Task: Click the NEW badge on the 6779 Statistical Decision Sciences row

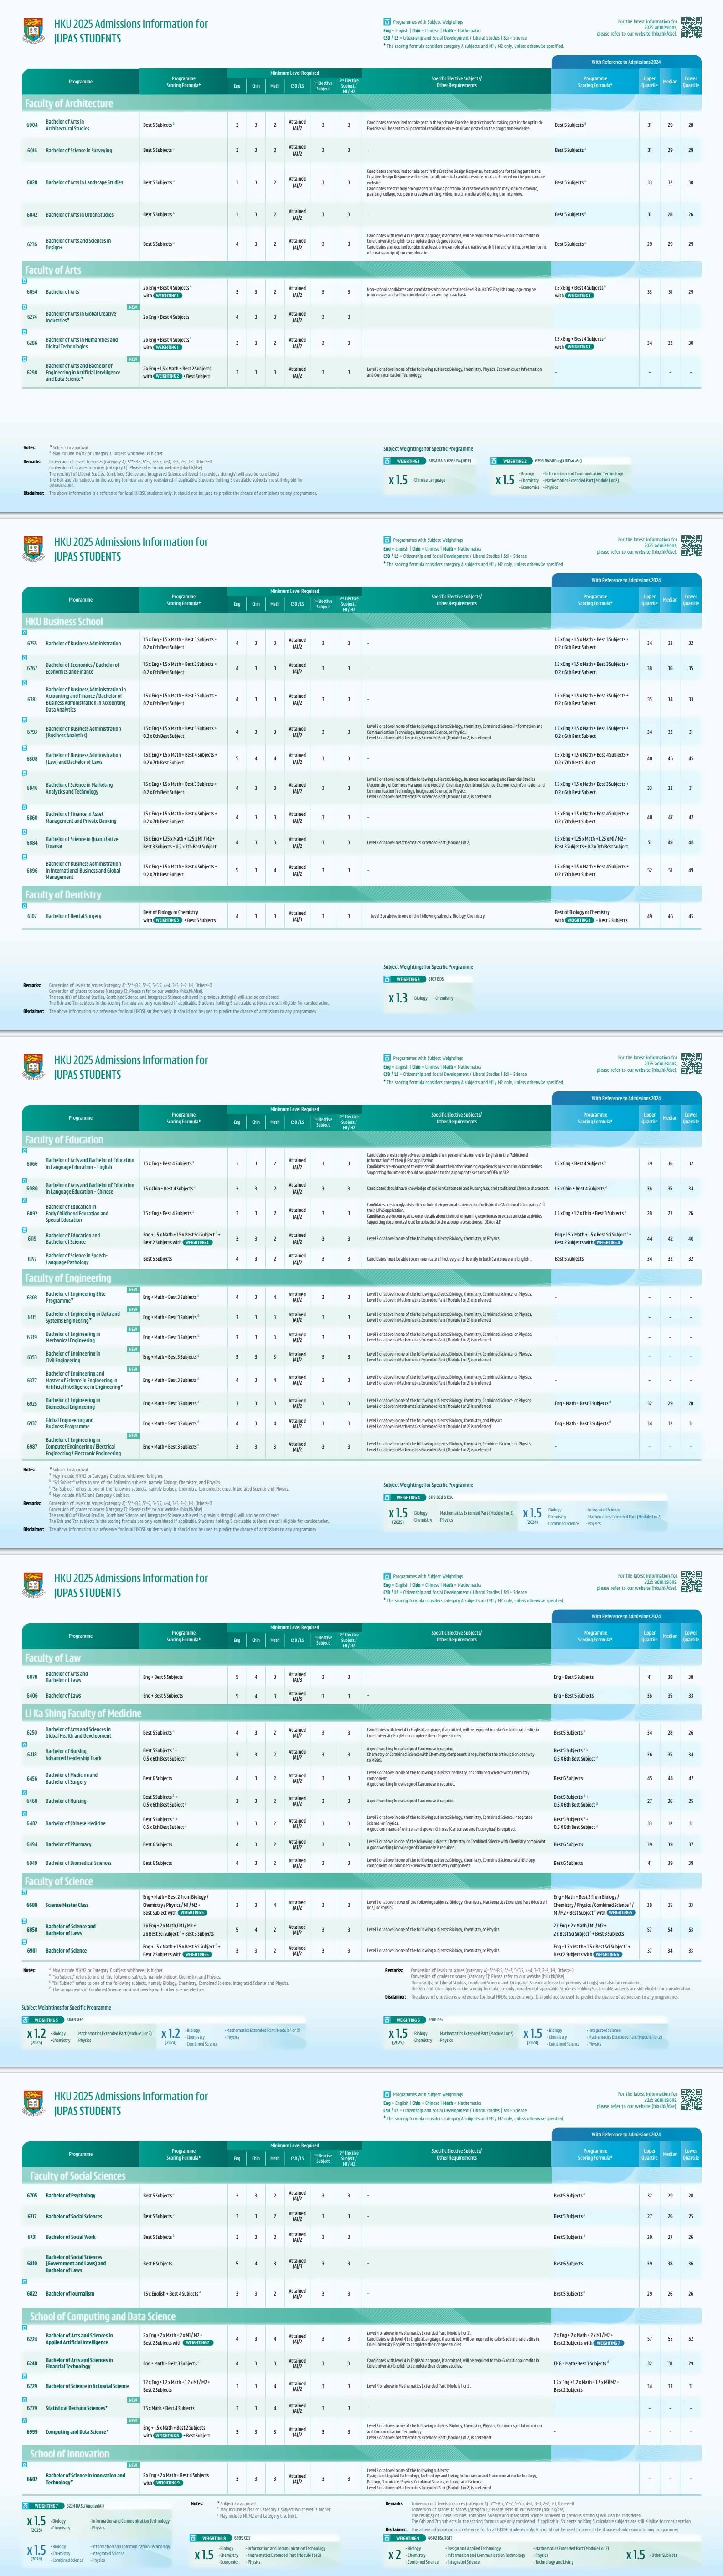Action: coord(133,2400)
